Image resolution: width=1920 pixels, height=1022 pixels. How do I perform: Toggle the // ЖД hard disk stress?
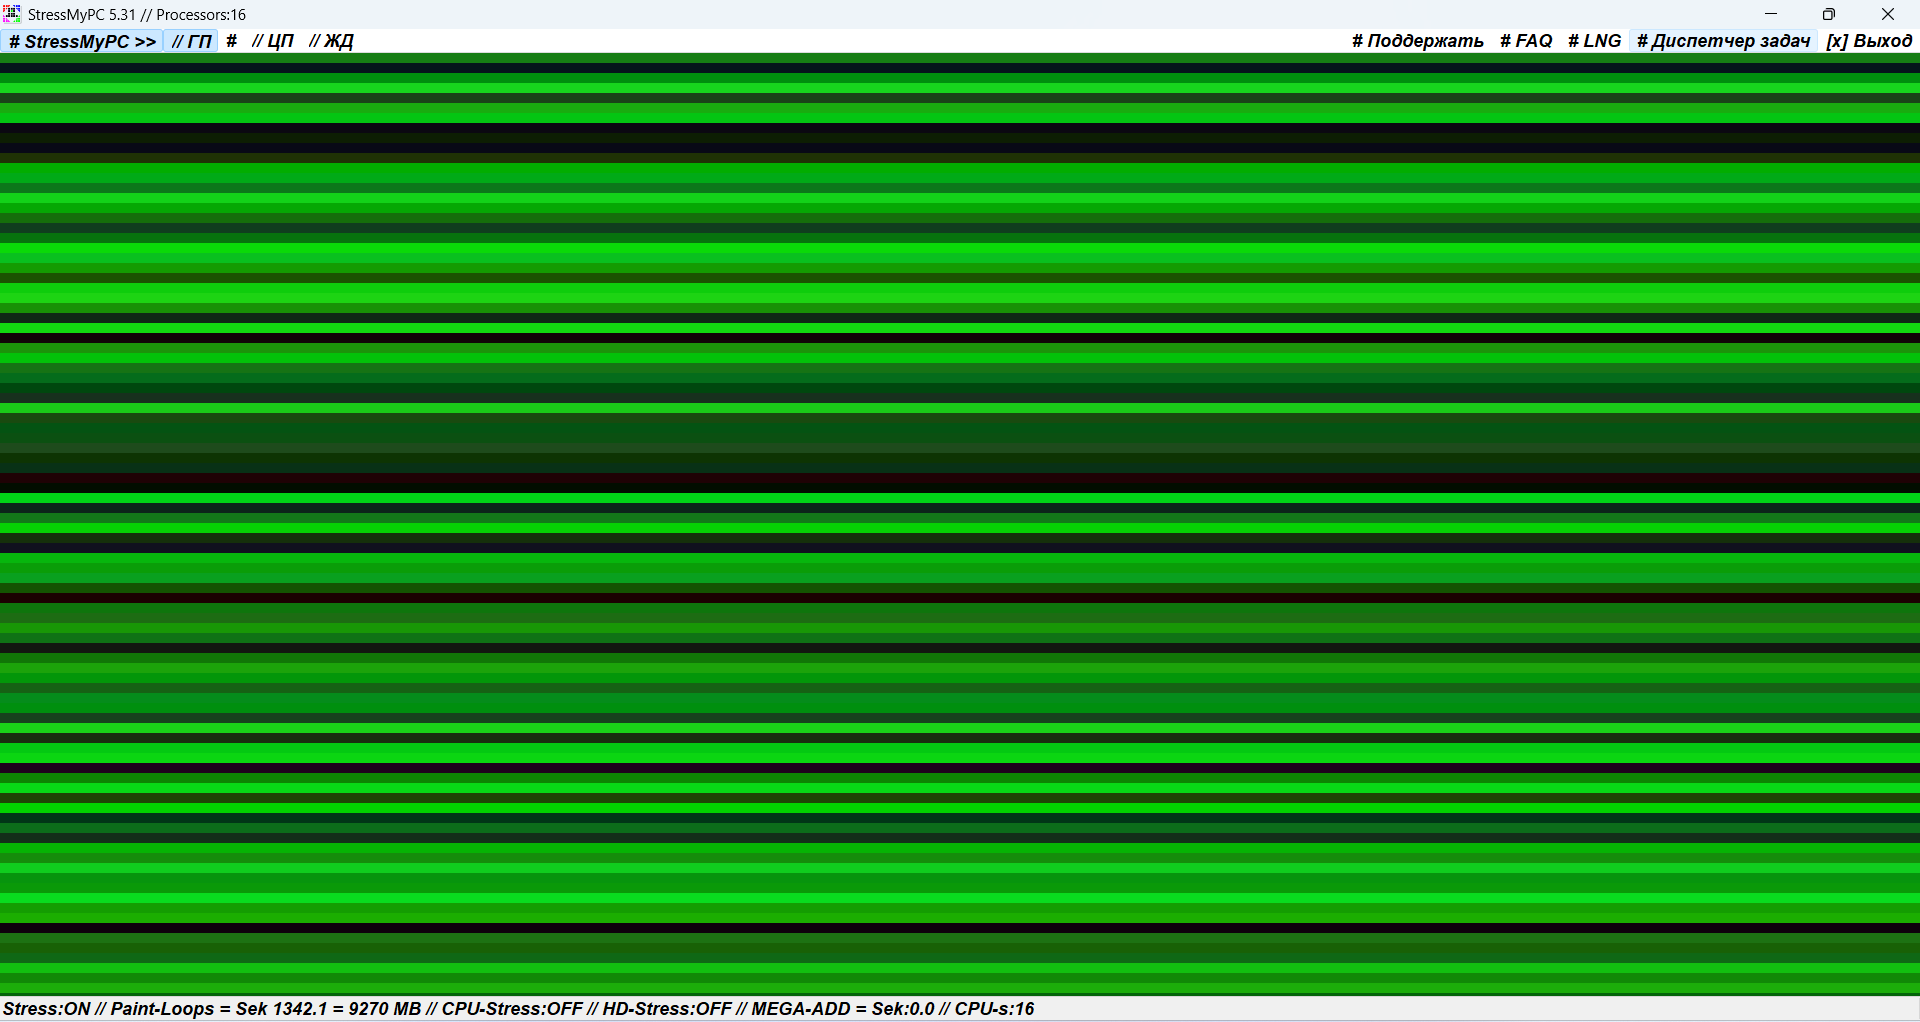[x=331, y=41]
